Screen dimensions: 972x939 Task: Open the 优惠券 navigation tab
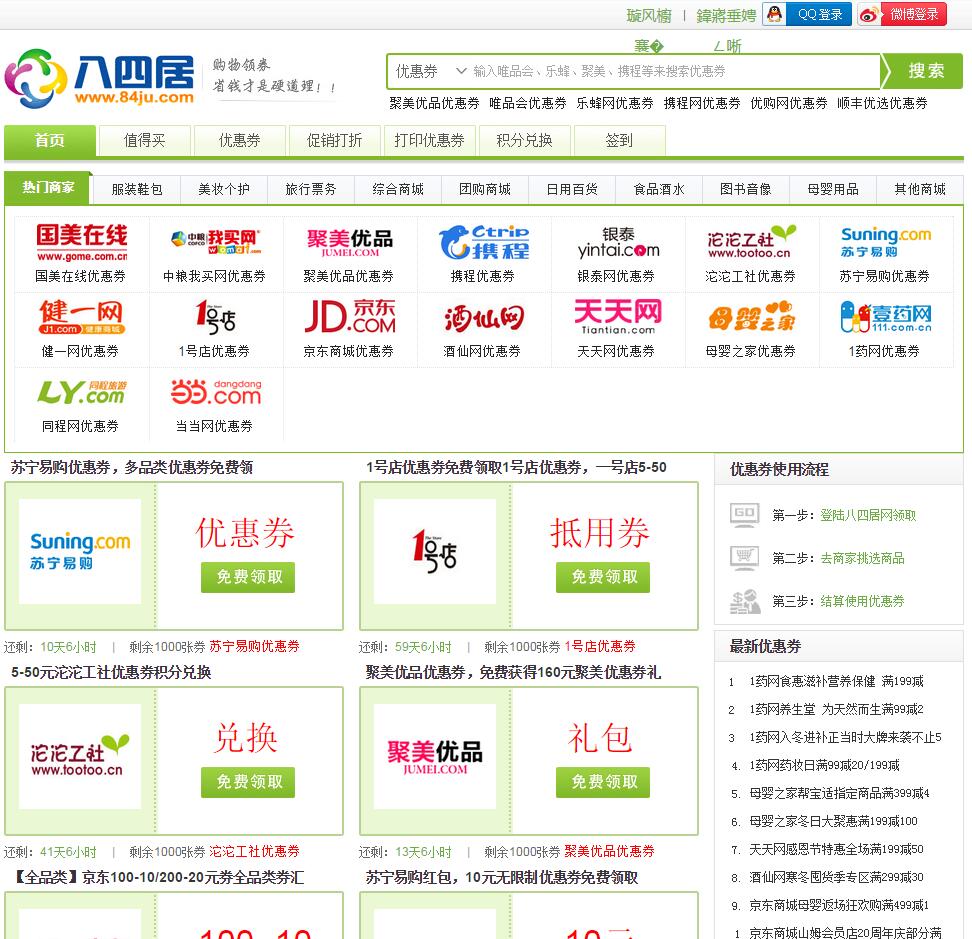tap(239, 141)
